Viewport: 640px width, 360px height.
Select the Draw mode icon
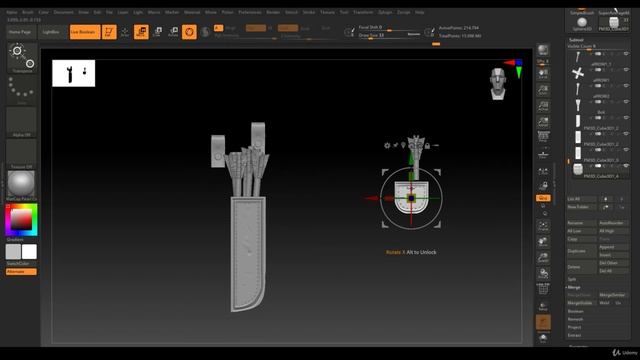coord(125,32)
